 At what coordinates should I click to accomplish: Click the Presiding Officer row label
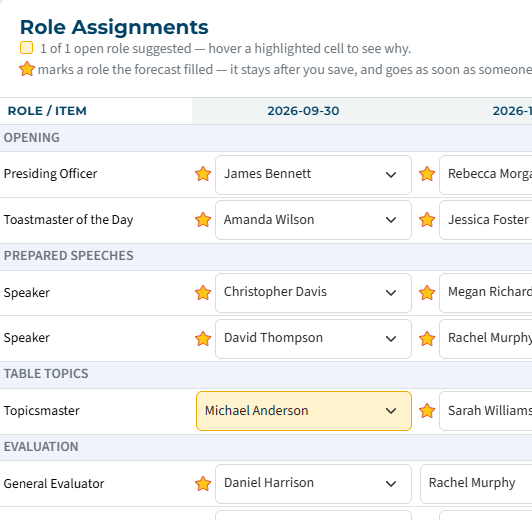click(x=50, y=174)
